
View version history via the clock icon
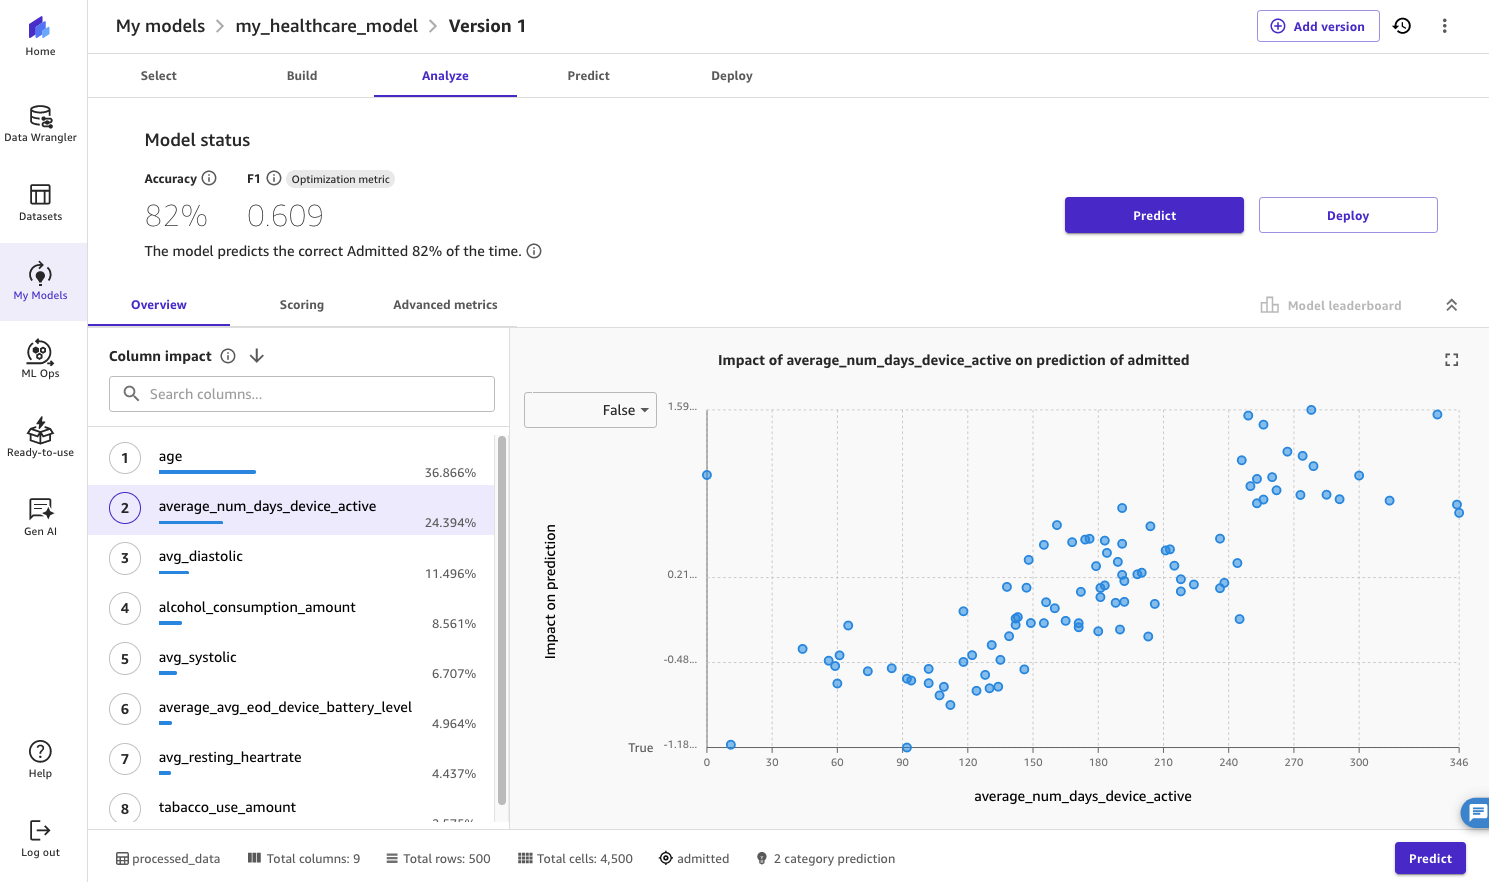pos(1402,25)
